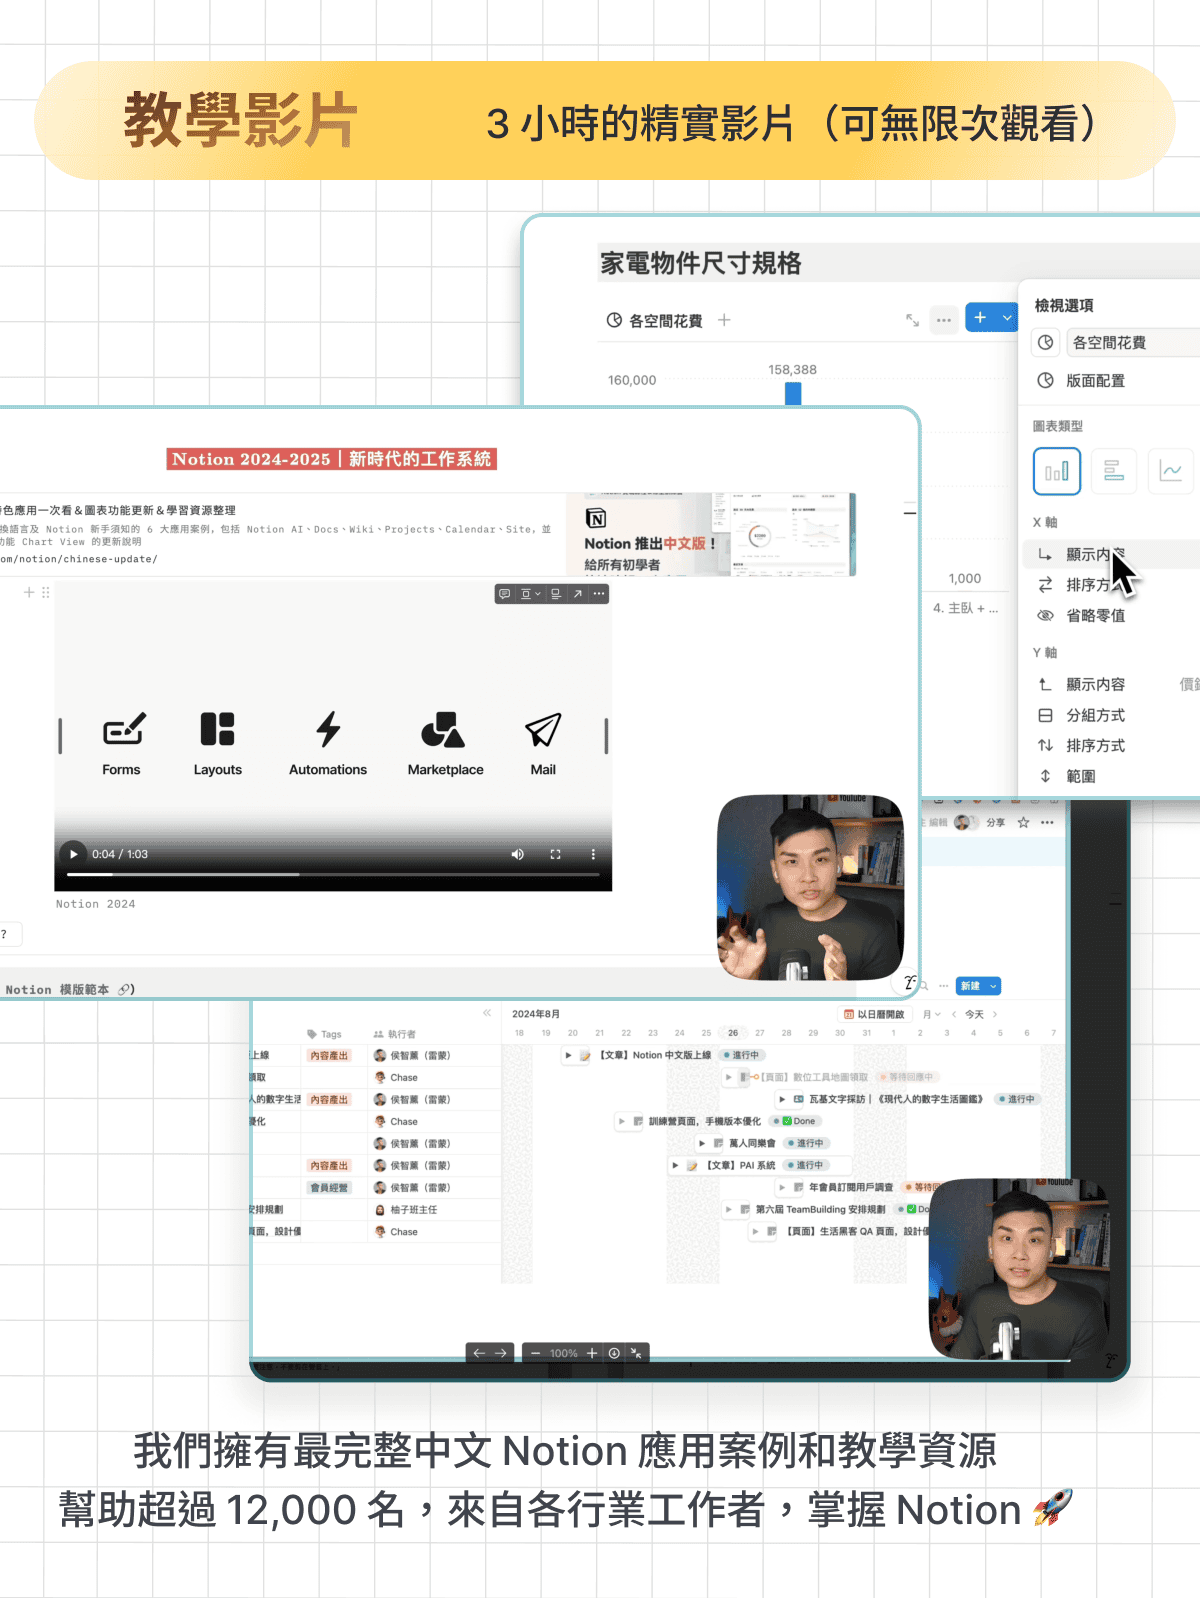Expand the 【文章】Notion 中文版上線 timeline item
Viewport: 1200px width, 1598px height.
[x=569, y=1055]
